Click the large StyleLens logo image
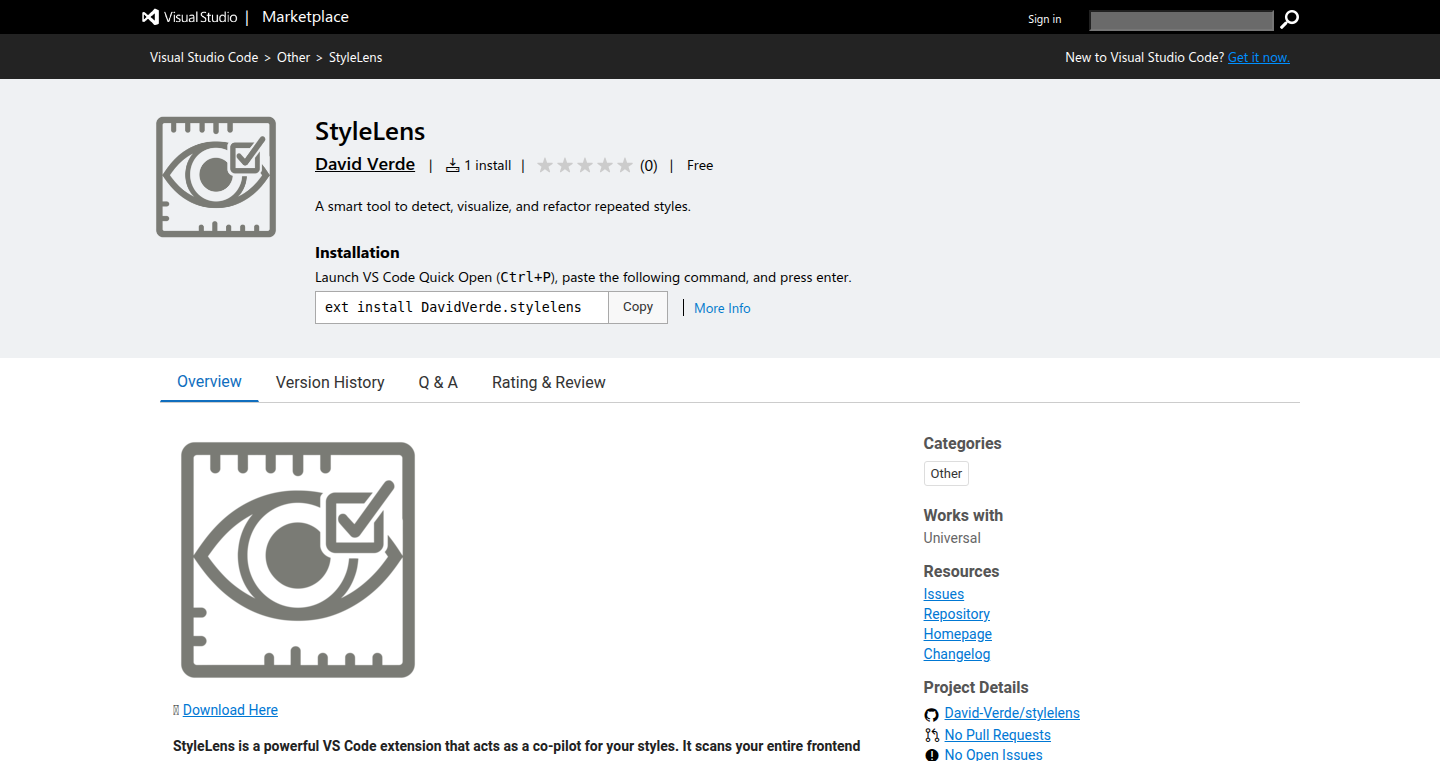 click(x=298, y=560)
